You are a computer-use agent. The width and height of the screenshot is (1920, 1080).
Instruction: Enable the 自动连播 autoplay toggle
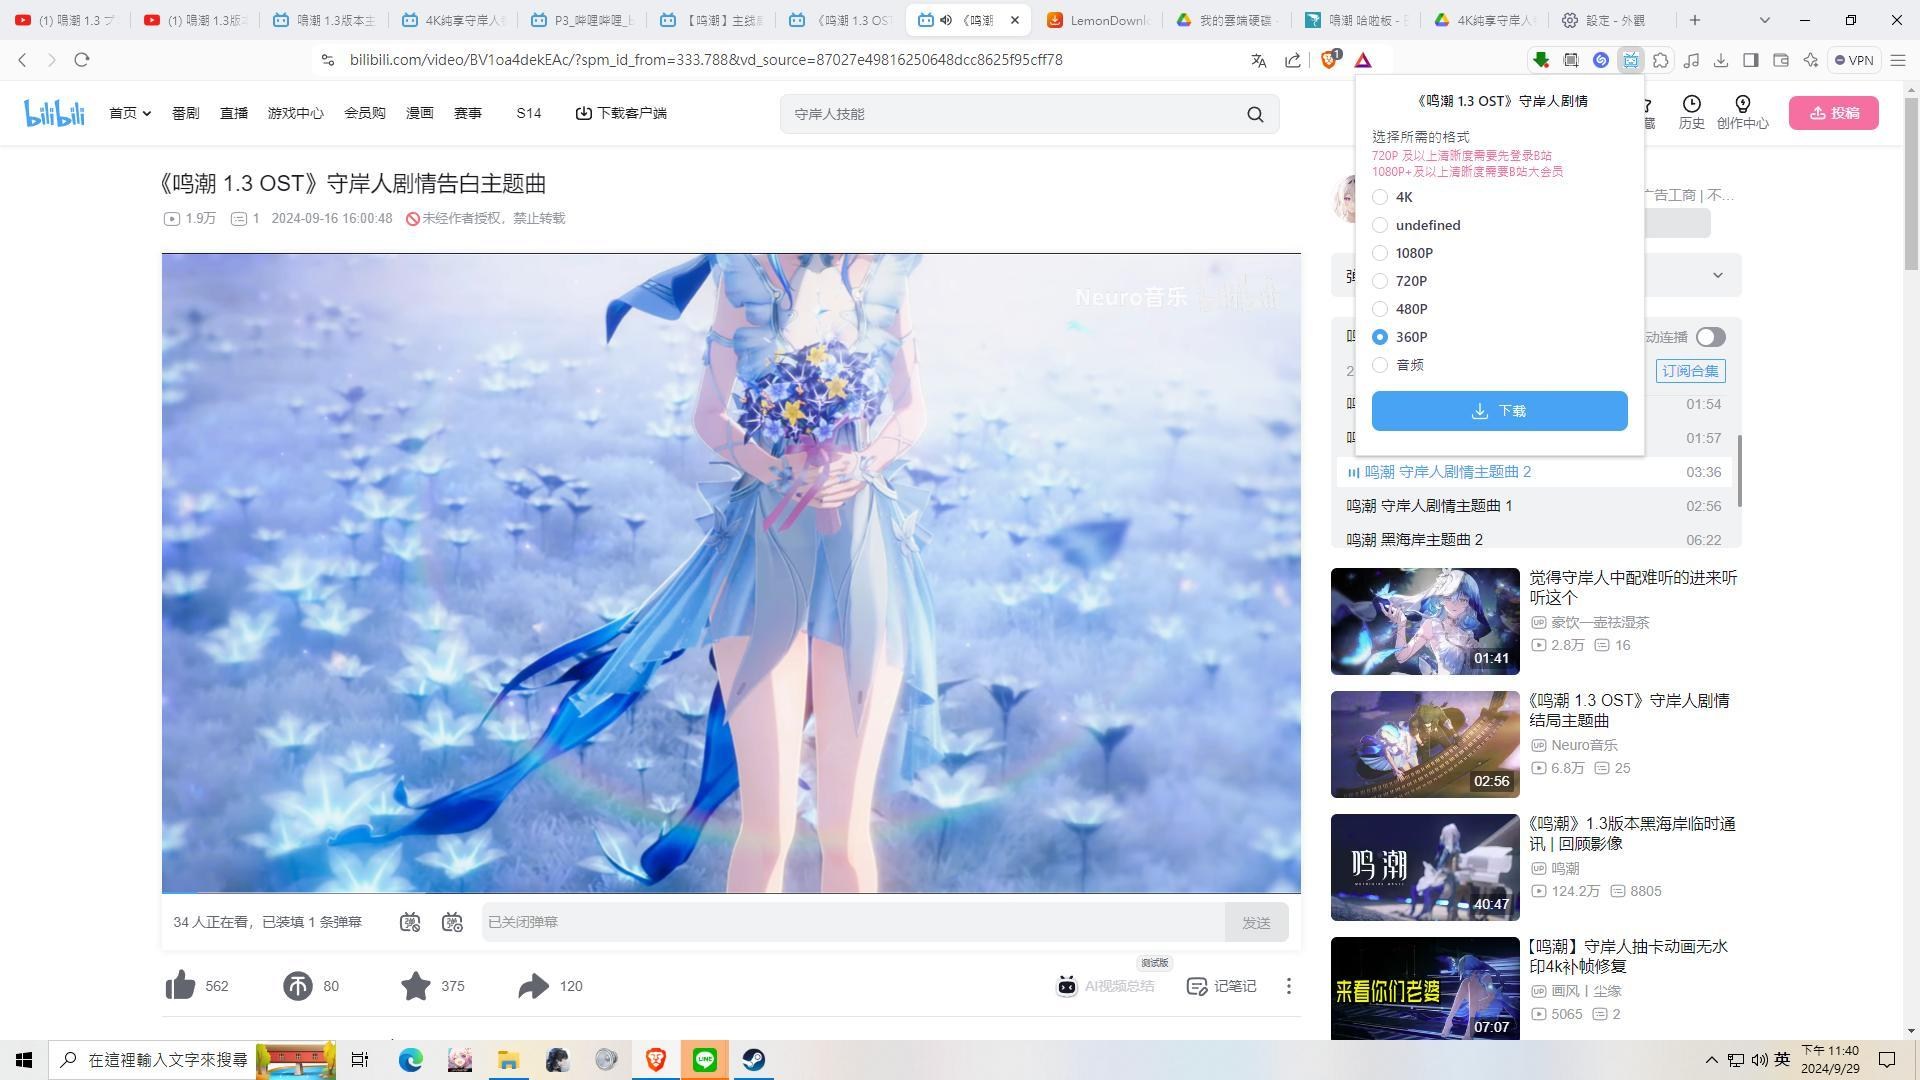point(1710,337)
